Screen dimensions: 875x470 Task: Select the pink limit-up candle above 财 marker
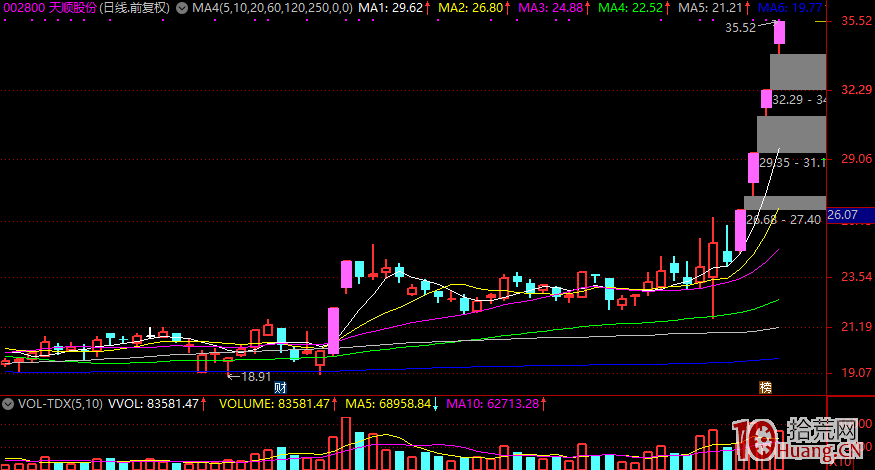pos(333,330)
